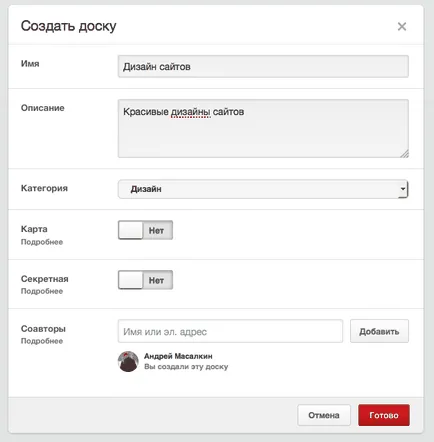This screenshot has width=434, height=442.
Task: Click the description textarea resize handle
Action: [x=404, y=153]
